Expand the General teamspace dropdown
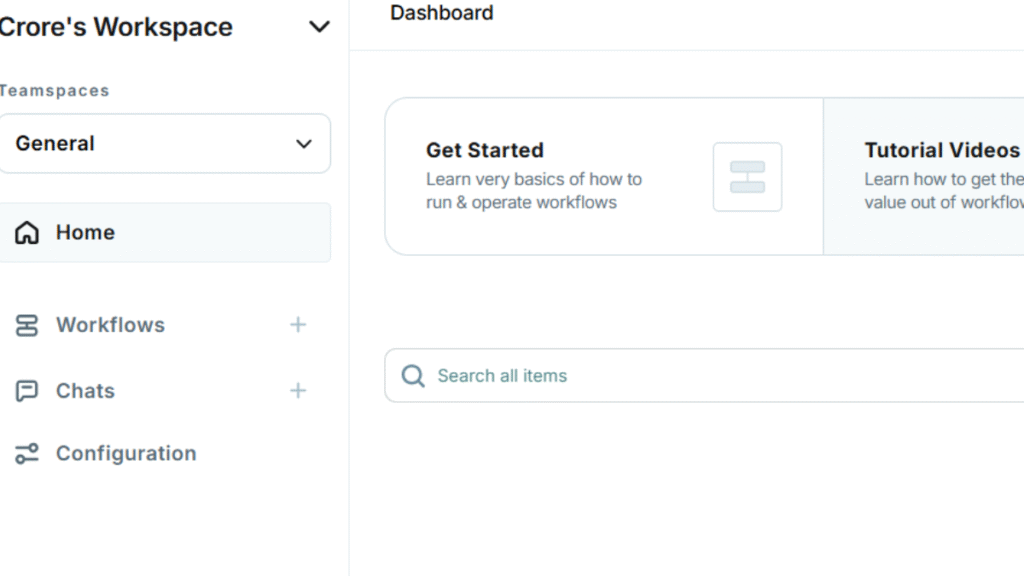The height and width of the screenshot is (576, 1024). tap(303, 143)
